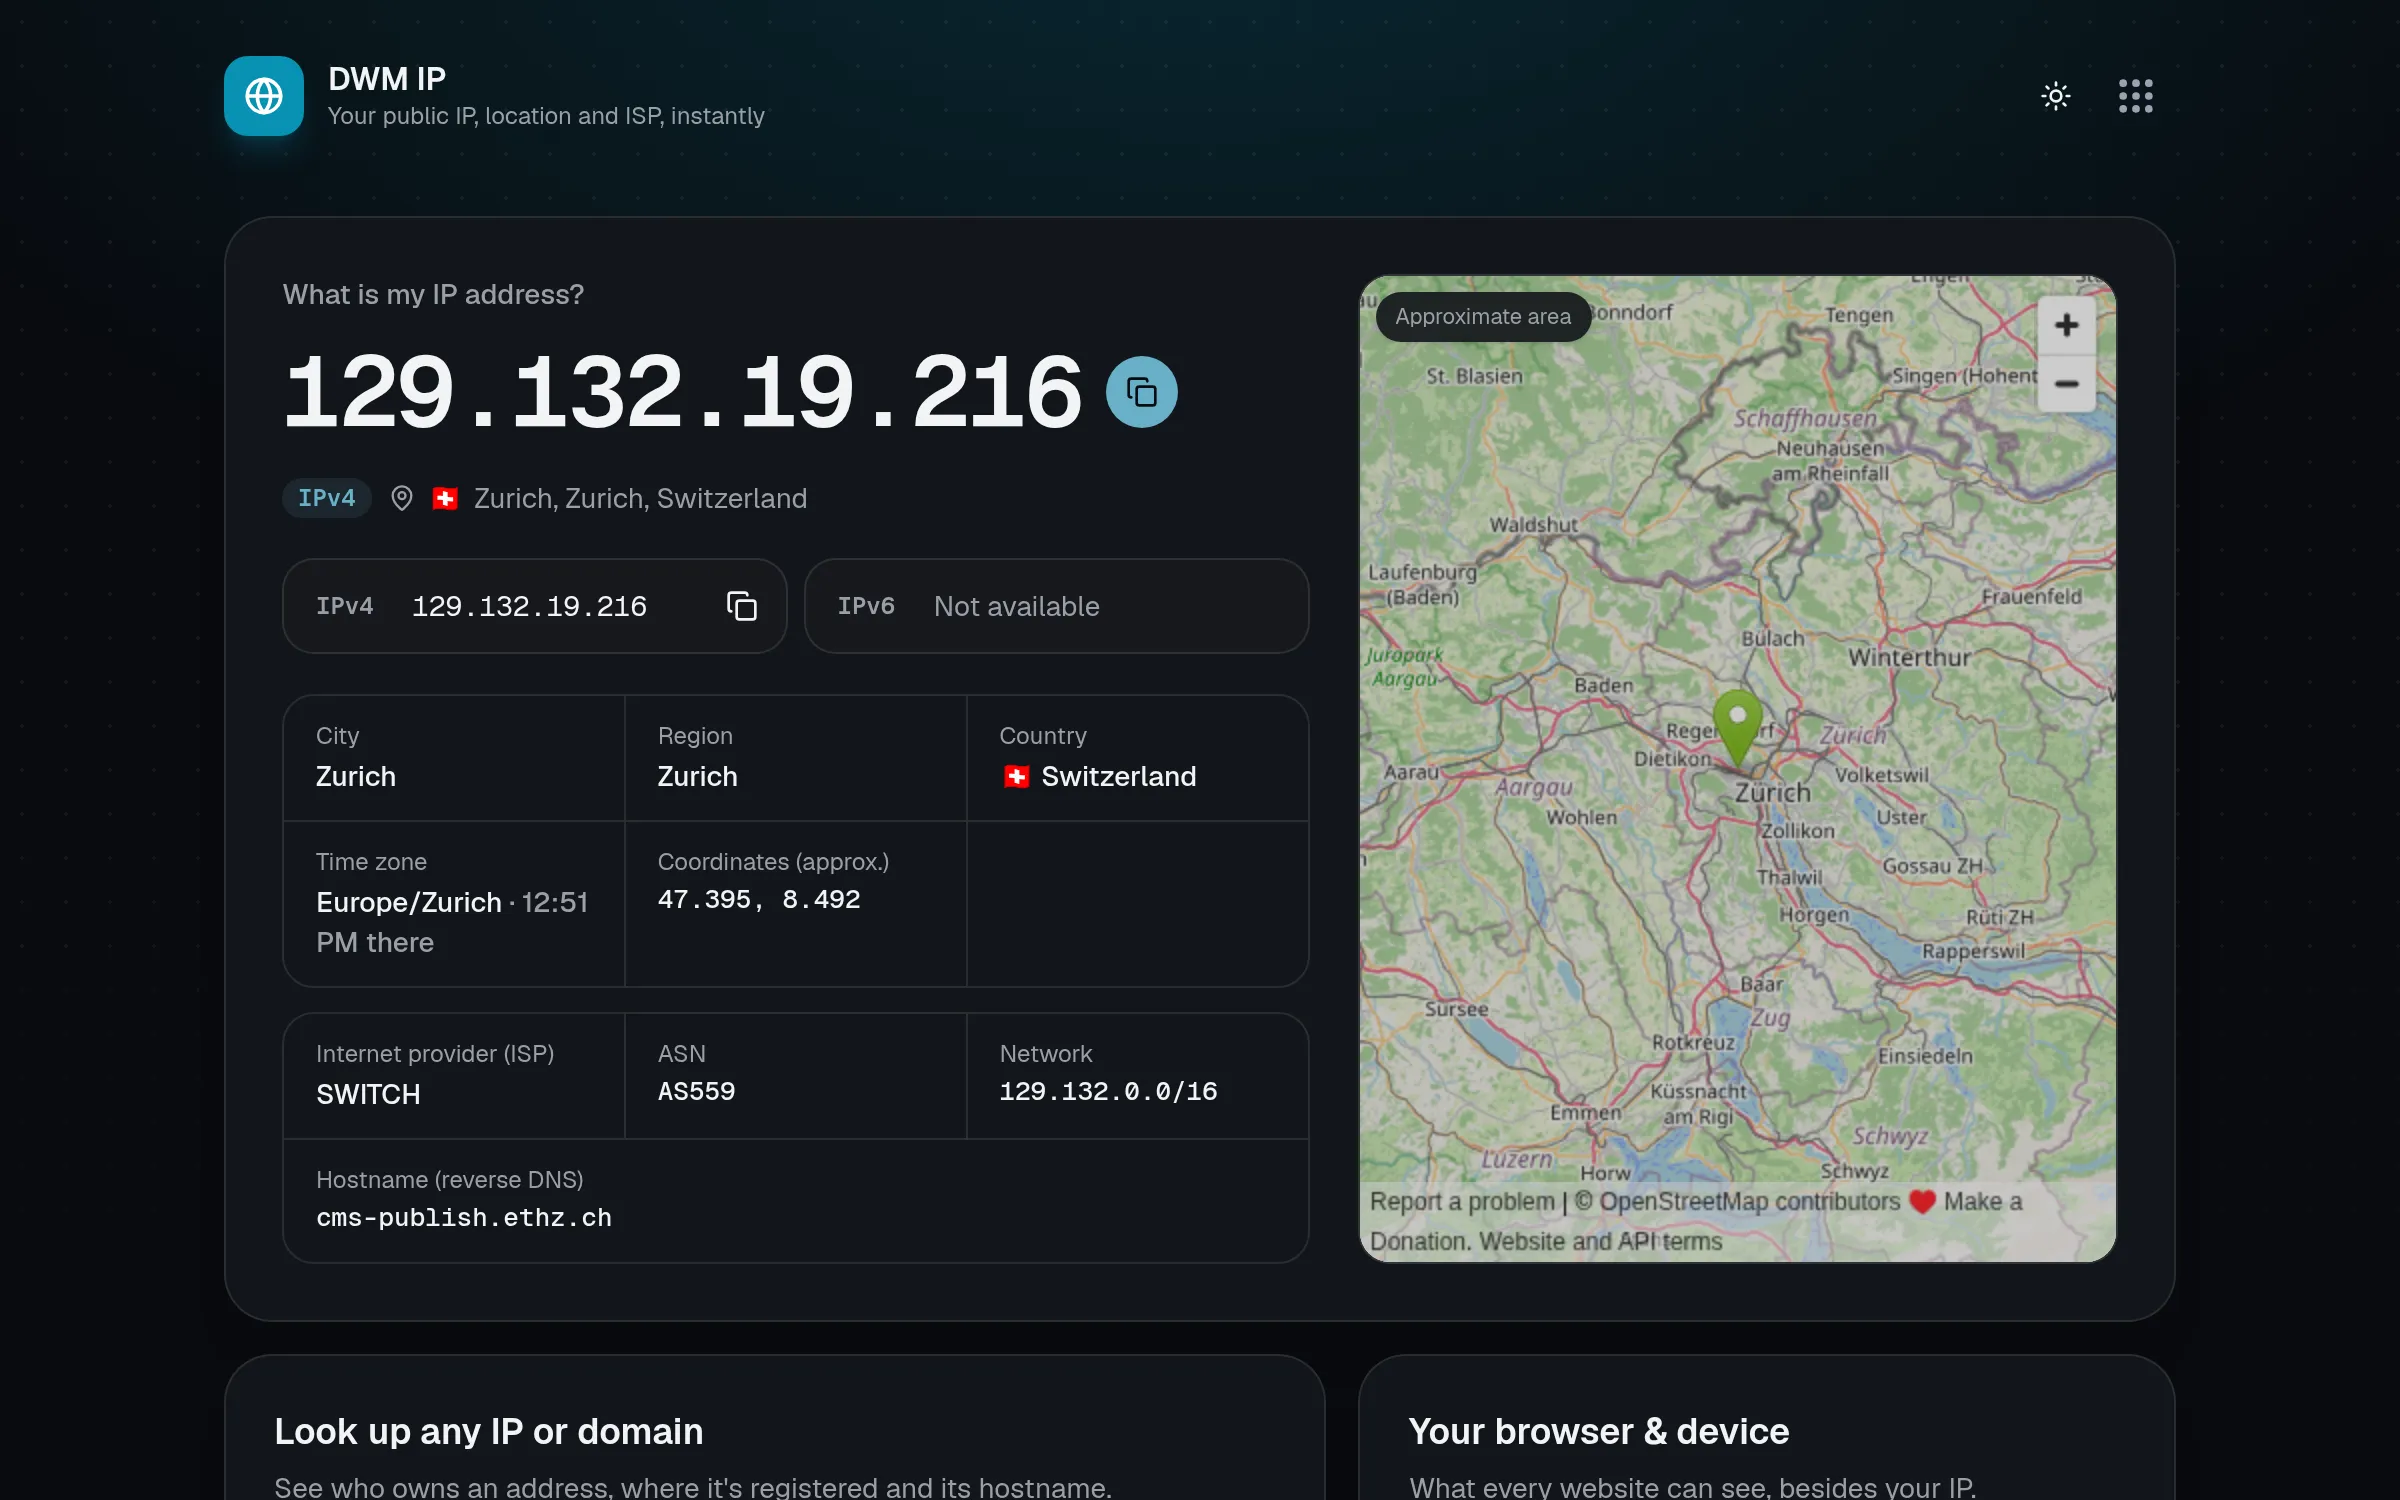Click hostname cms-publish.ethz.ch
Viewport: 2400px width, 1500px height.
pos(464,1218)
